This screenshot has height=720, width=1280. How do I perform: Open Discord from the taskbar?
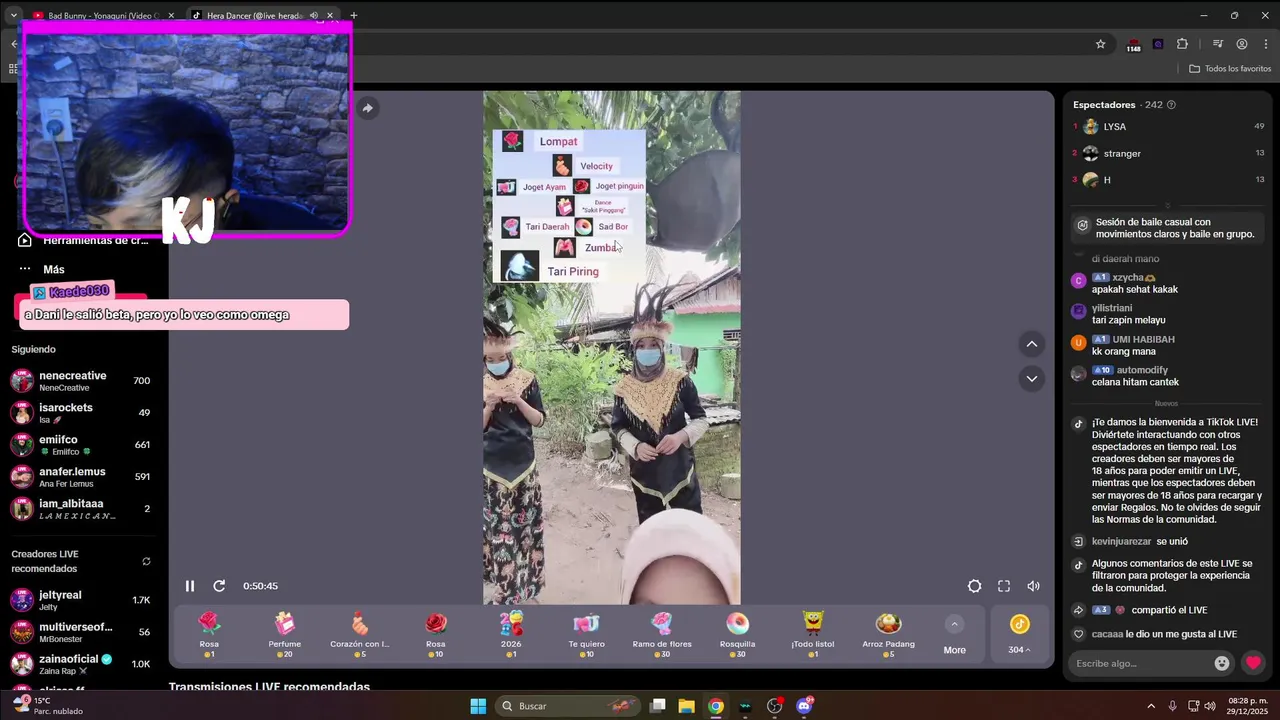pyautogui.click(x=804, y=706)
